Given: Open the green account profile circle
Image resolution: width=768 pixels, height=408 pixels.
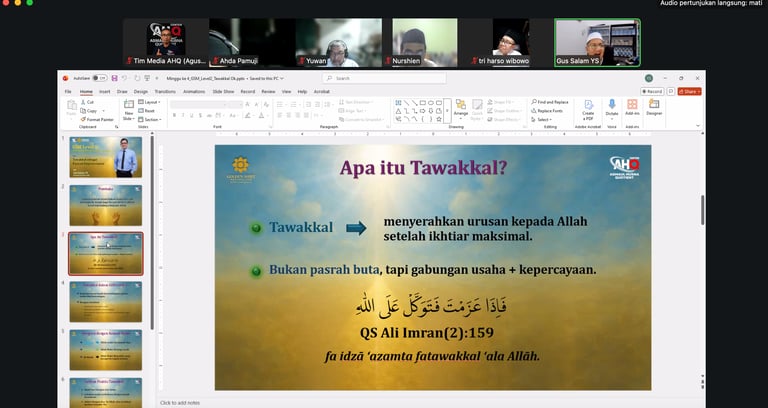Looking at the screenshot, I should click(648, 78).
